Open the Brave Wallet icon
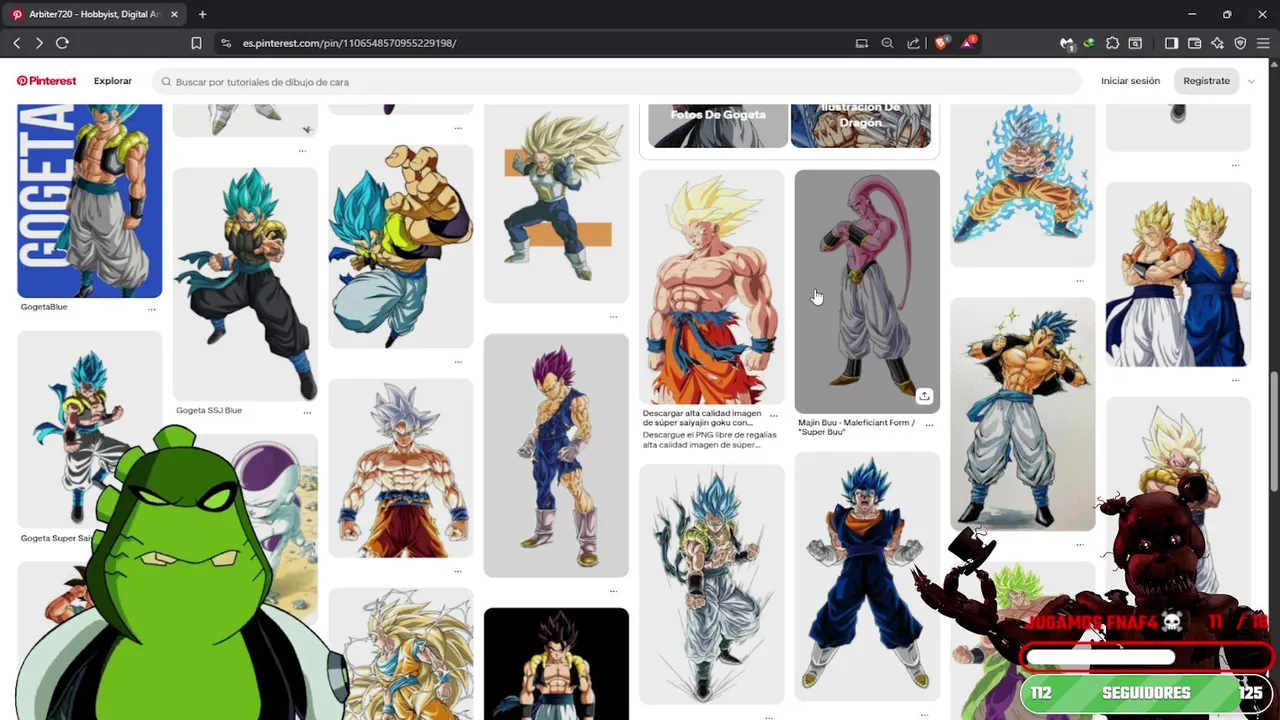Image resolution: width=1280 pixels, height=720 pixels. pos(1194,43)
